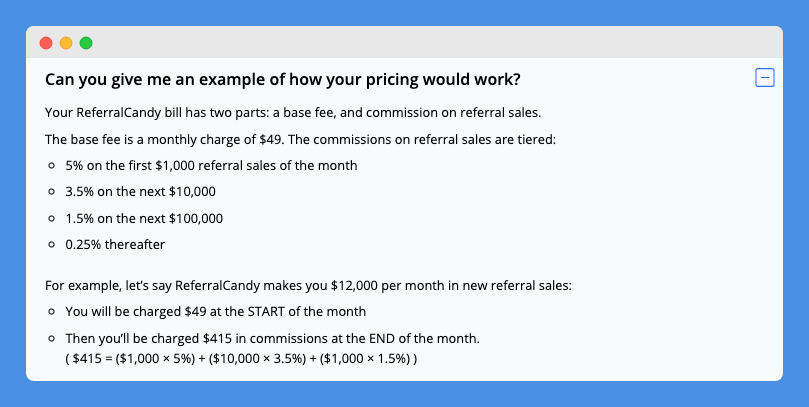This screenshot has height=407, width=809.
Task: Select the '3.5% on the next $10,000' bullet text
Action: click(140, 192)
